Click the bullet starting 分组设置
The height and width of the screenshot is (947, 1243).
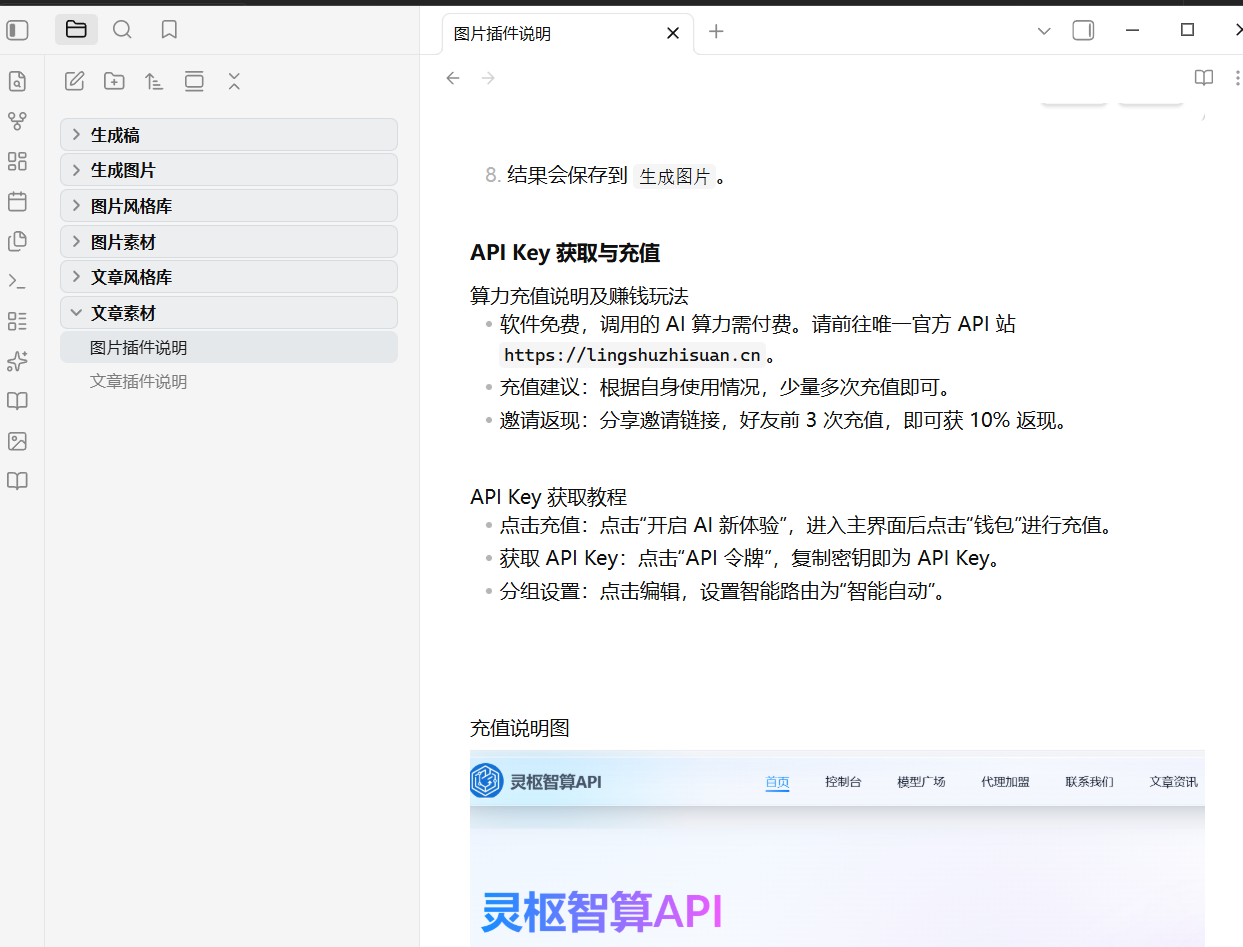click(724, 591)
